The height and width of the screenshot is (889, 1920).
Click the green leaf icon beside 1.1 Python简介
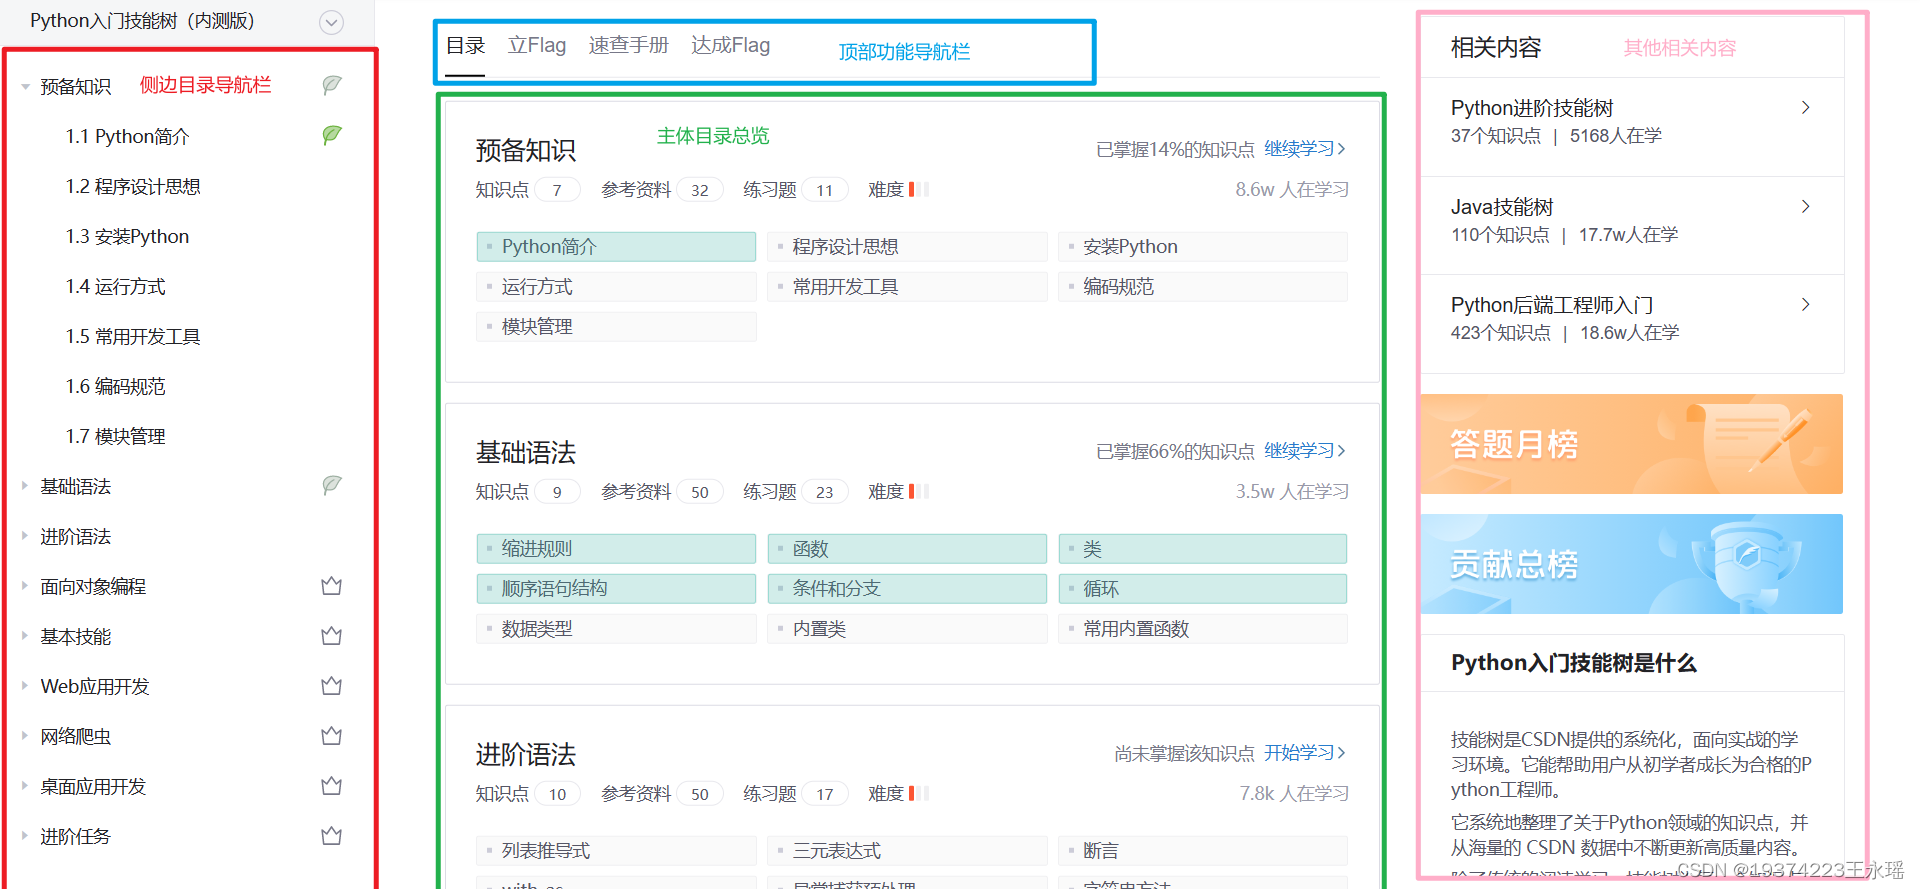(332, 135)
